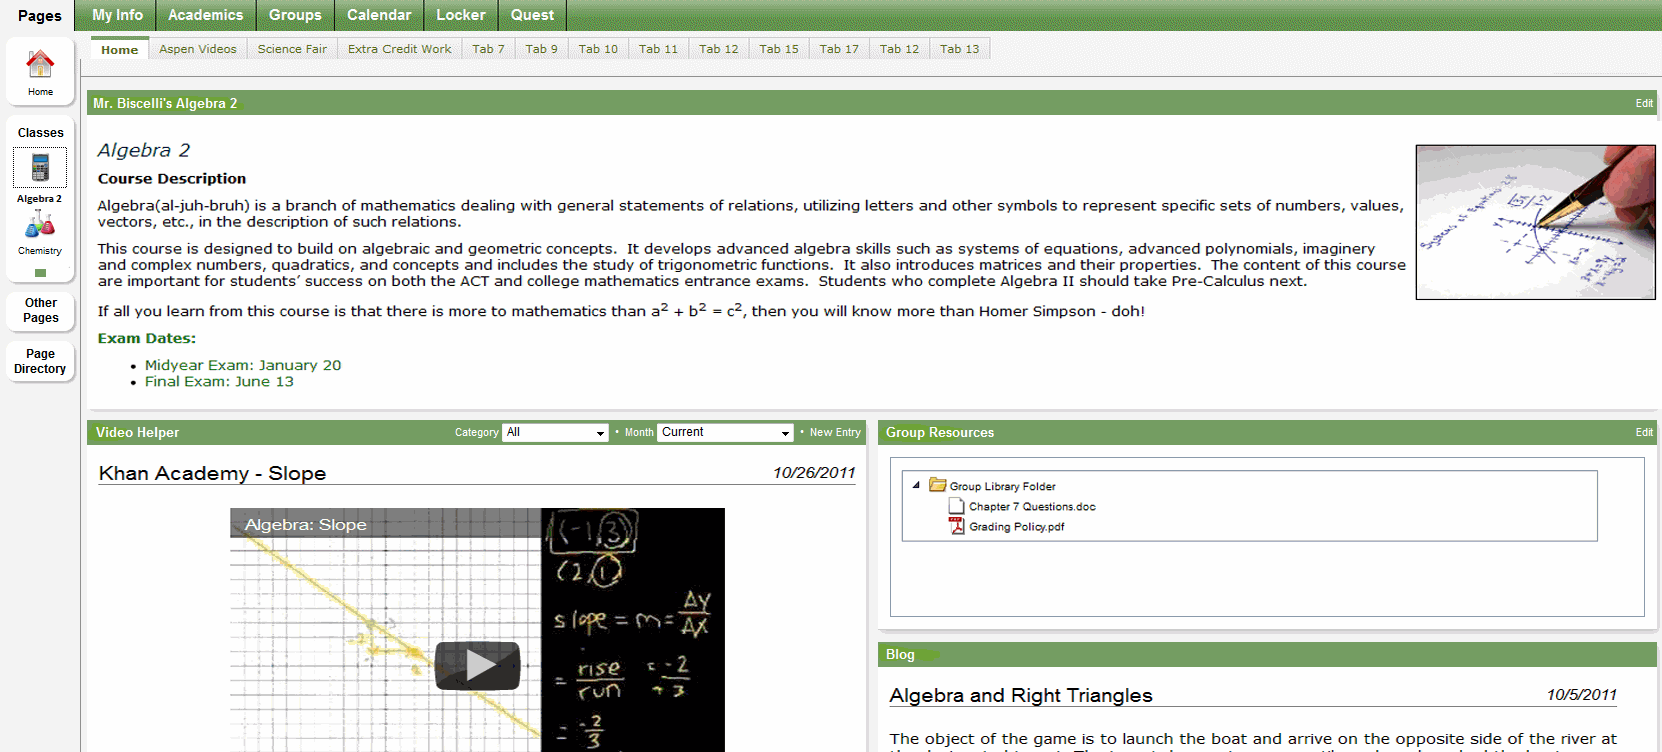Image resolution: width=1662 pixels, height=752 pixels.
Task: Select the Science Fair tab
Action: (292, 49)
